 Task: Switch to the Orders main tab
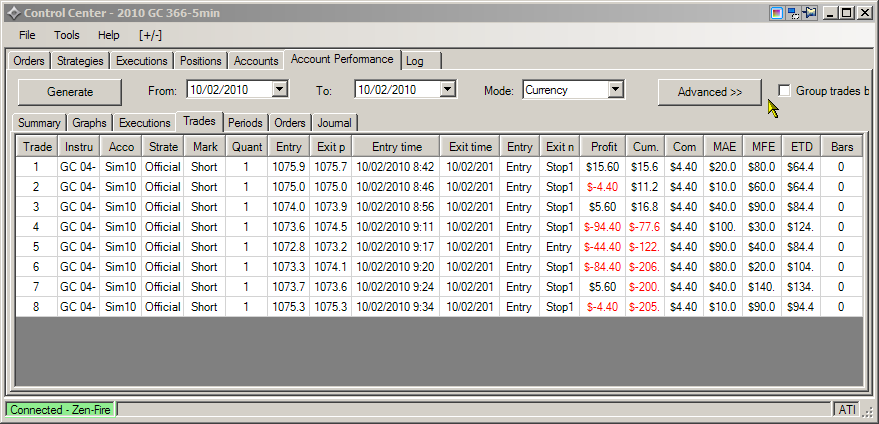coord(29,61)
